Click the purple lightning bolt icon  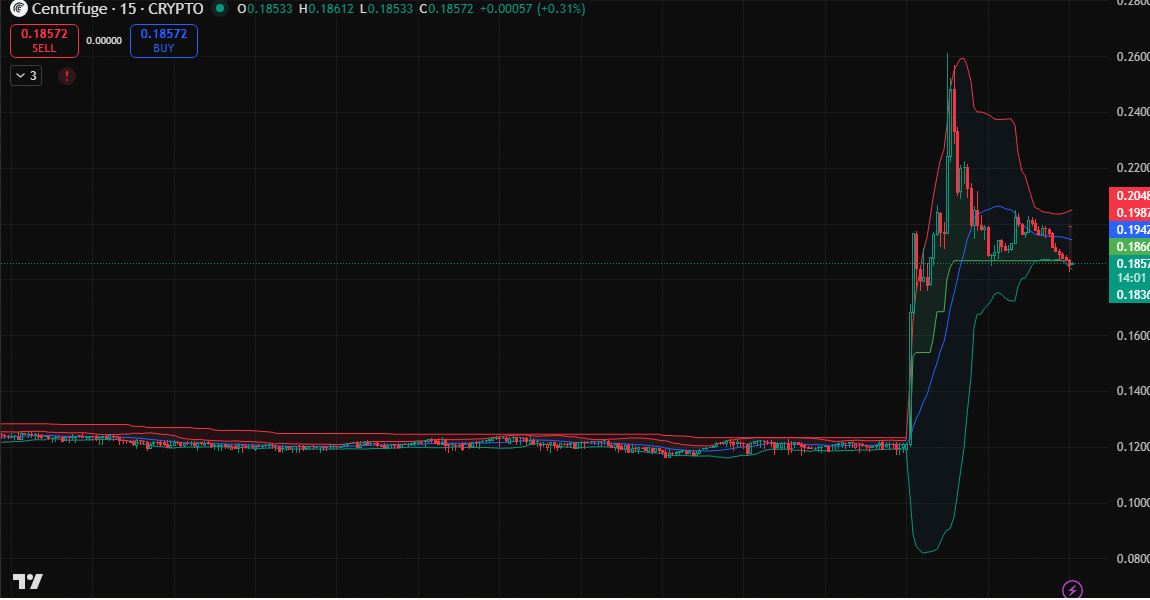[1072, 590]
